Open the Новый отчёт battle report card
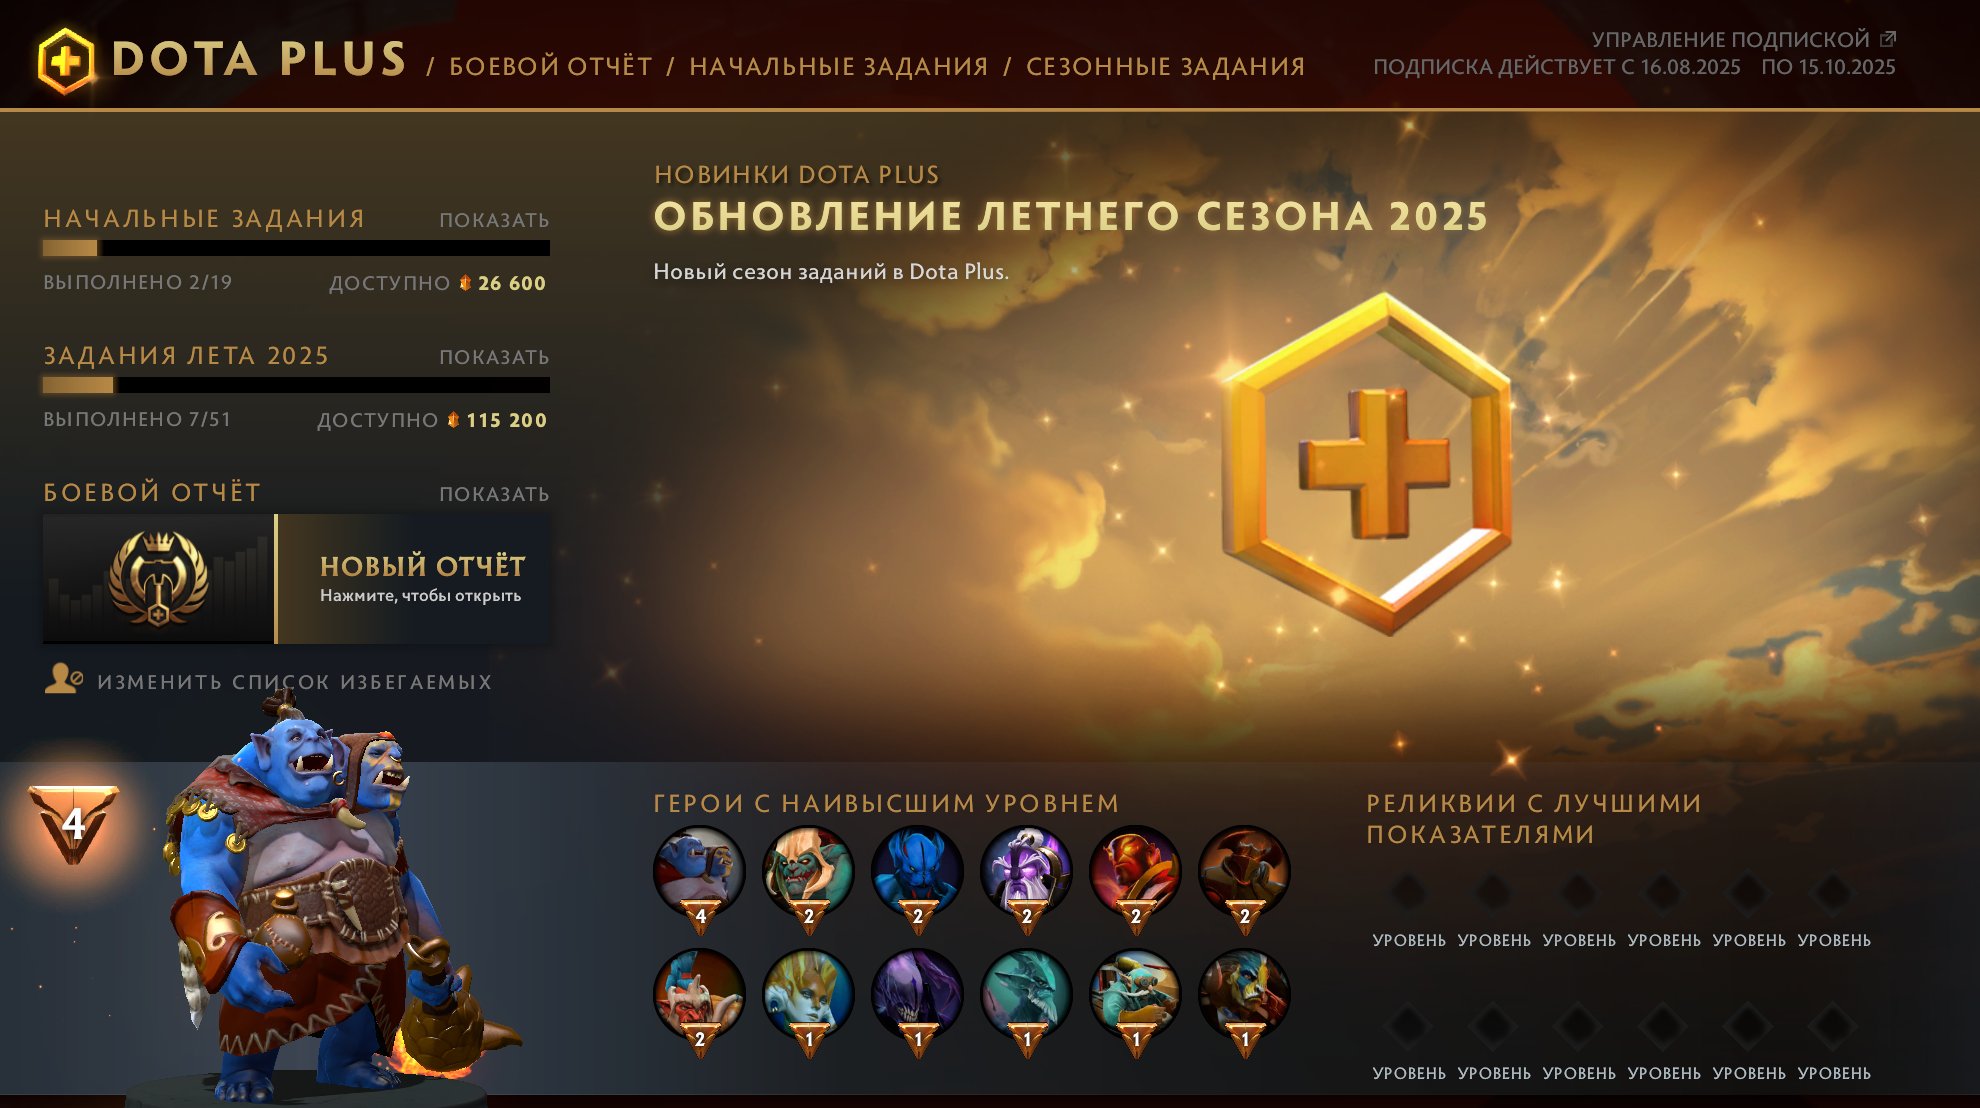 click(x=296, y=579)
